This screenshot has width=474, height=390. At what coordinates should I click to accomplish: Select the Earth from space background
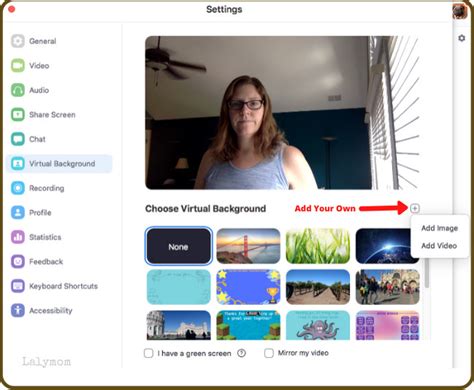(x=383, y=246)
